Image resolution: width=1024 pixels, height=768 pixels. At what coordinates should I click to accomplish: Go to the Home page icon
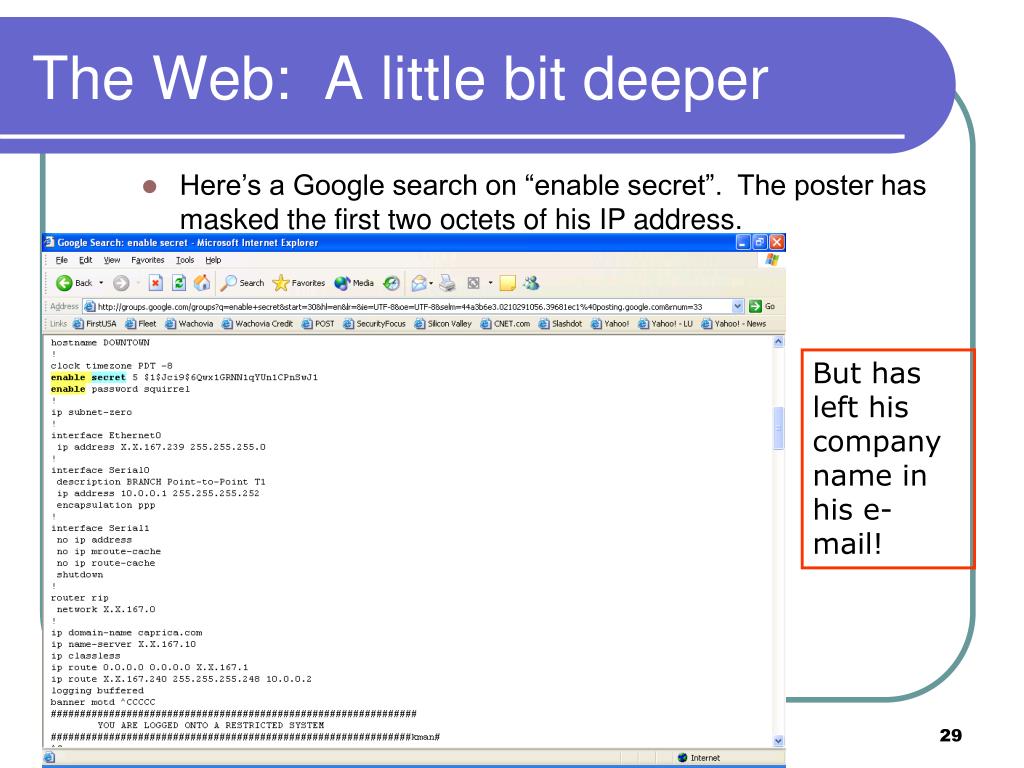click(x=202, y=283)
